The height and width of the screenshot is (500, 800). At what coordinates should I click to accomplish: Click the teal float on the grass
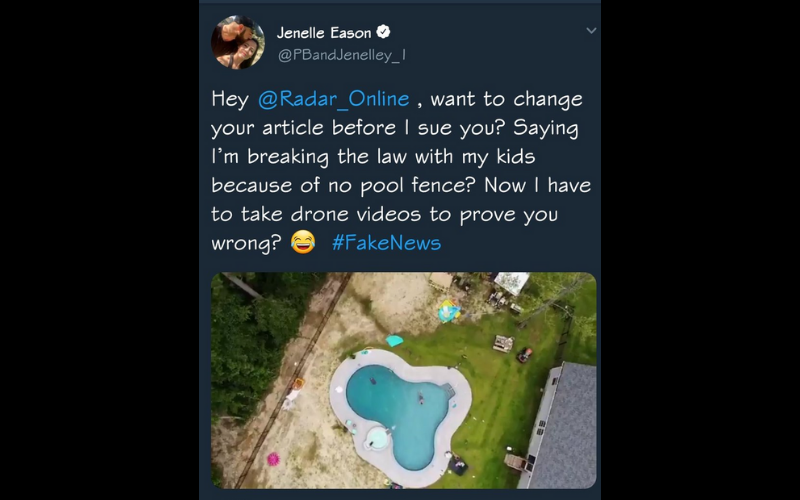394,340
